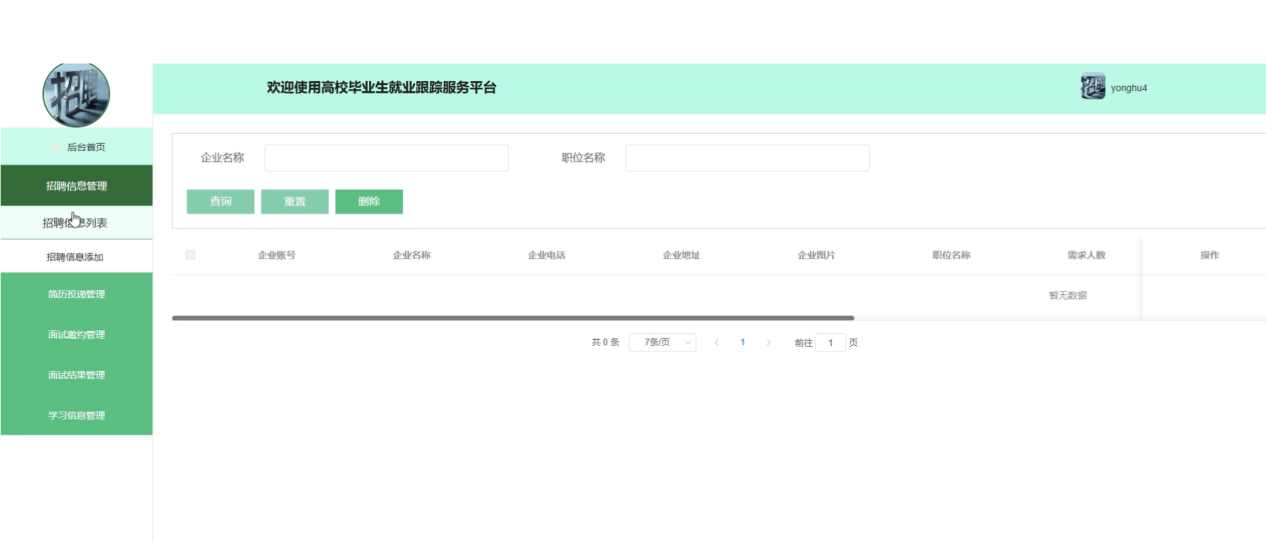The image size is (1266, 542).
Task: Click the next page arrow
Action: (768, 342)
